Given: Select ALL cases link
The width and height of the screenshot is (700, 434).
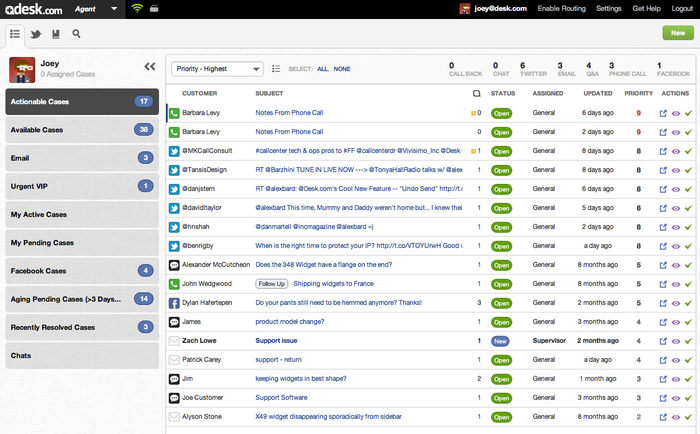Looking at the screenshot, I should [x=322, y=69].
